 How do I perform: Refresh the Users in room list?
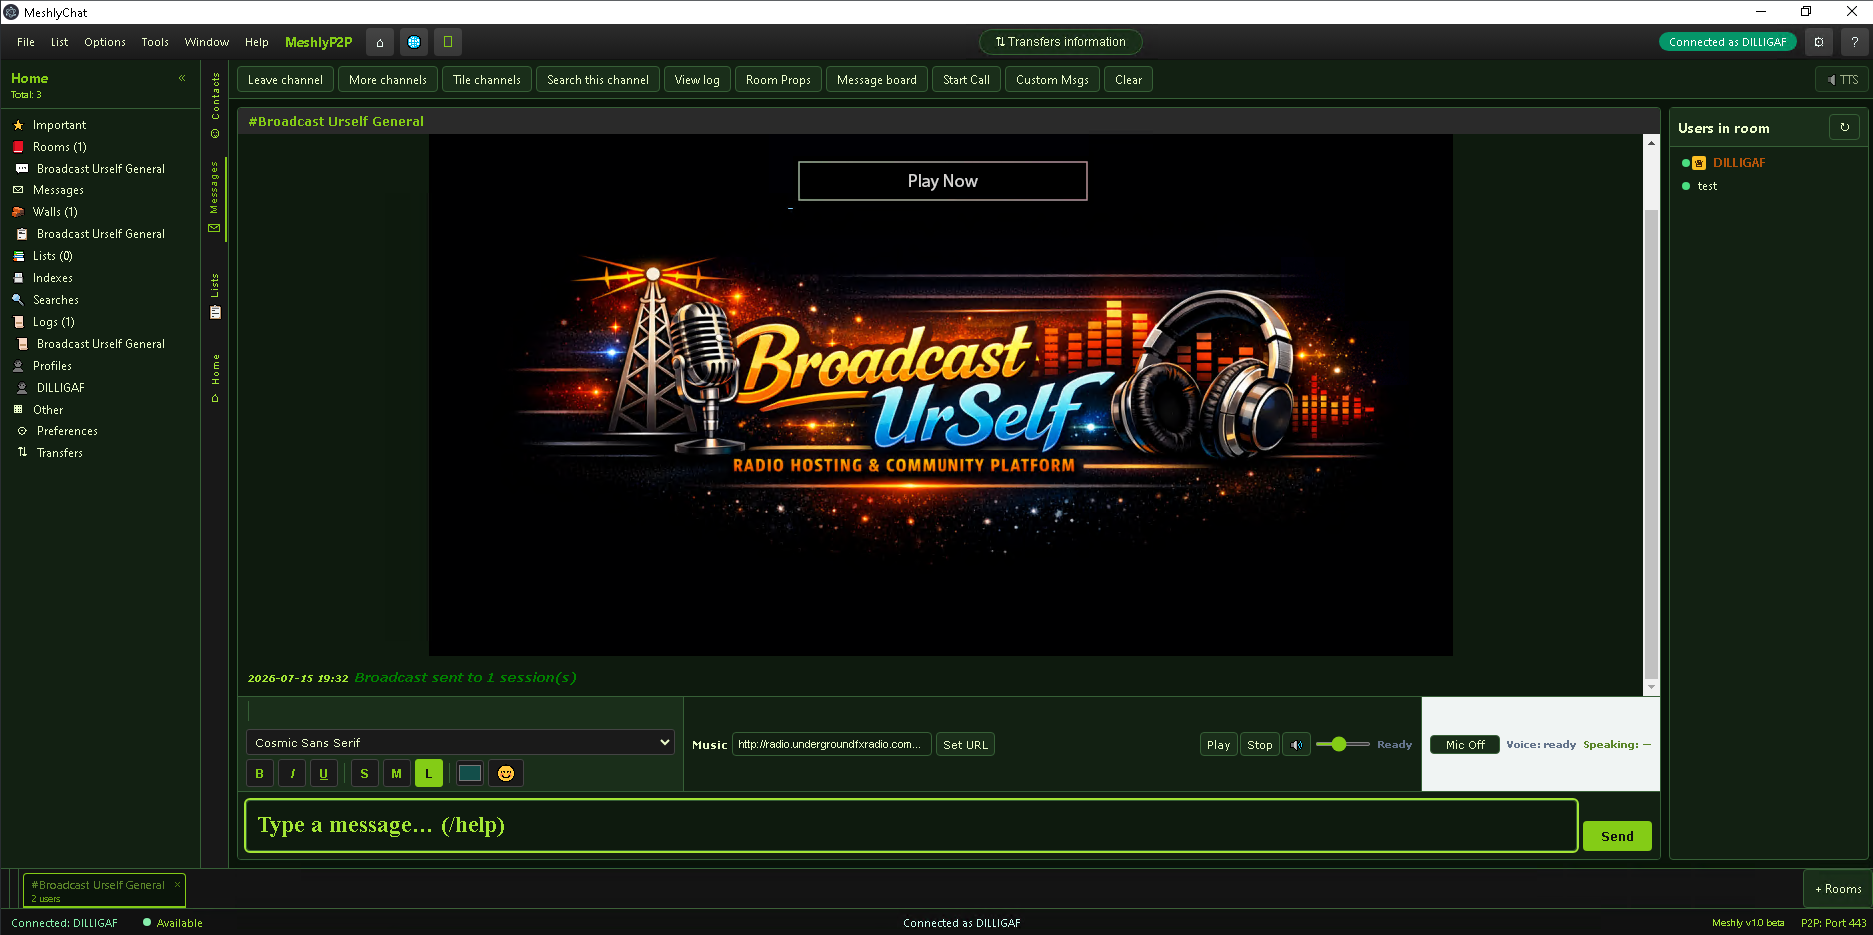[x=1845, y=127]
